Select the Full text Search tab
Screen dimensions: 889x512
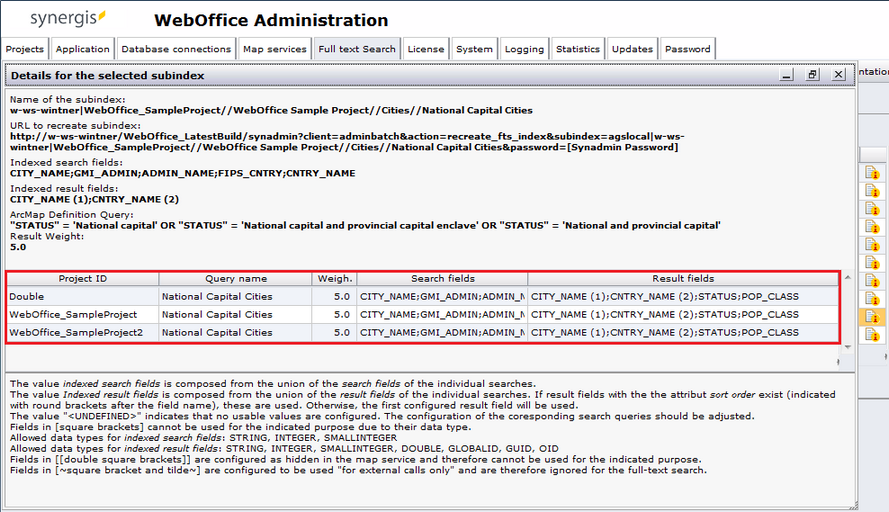pos(357,49)
